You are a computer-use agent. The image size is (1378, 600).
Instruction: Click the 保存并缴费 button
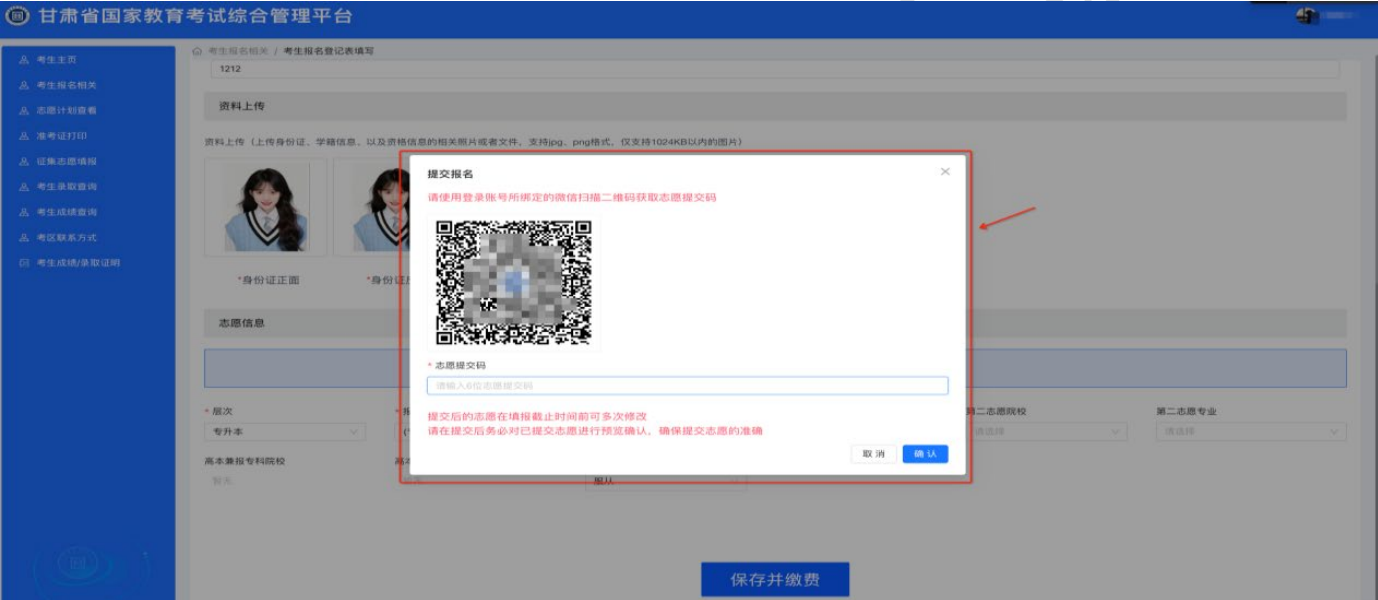point(775,580)
